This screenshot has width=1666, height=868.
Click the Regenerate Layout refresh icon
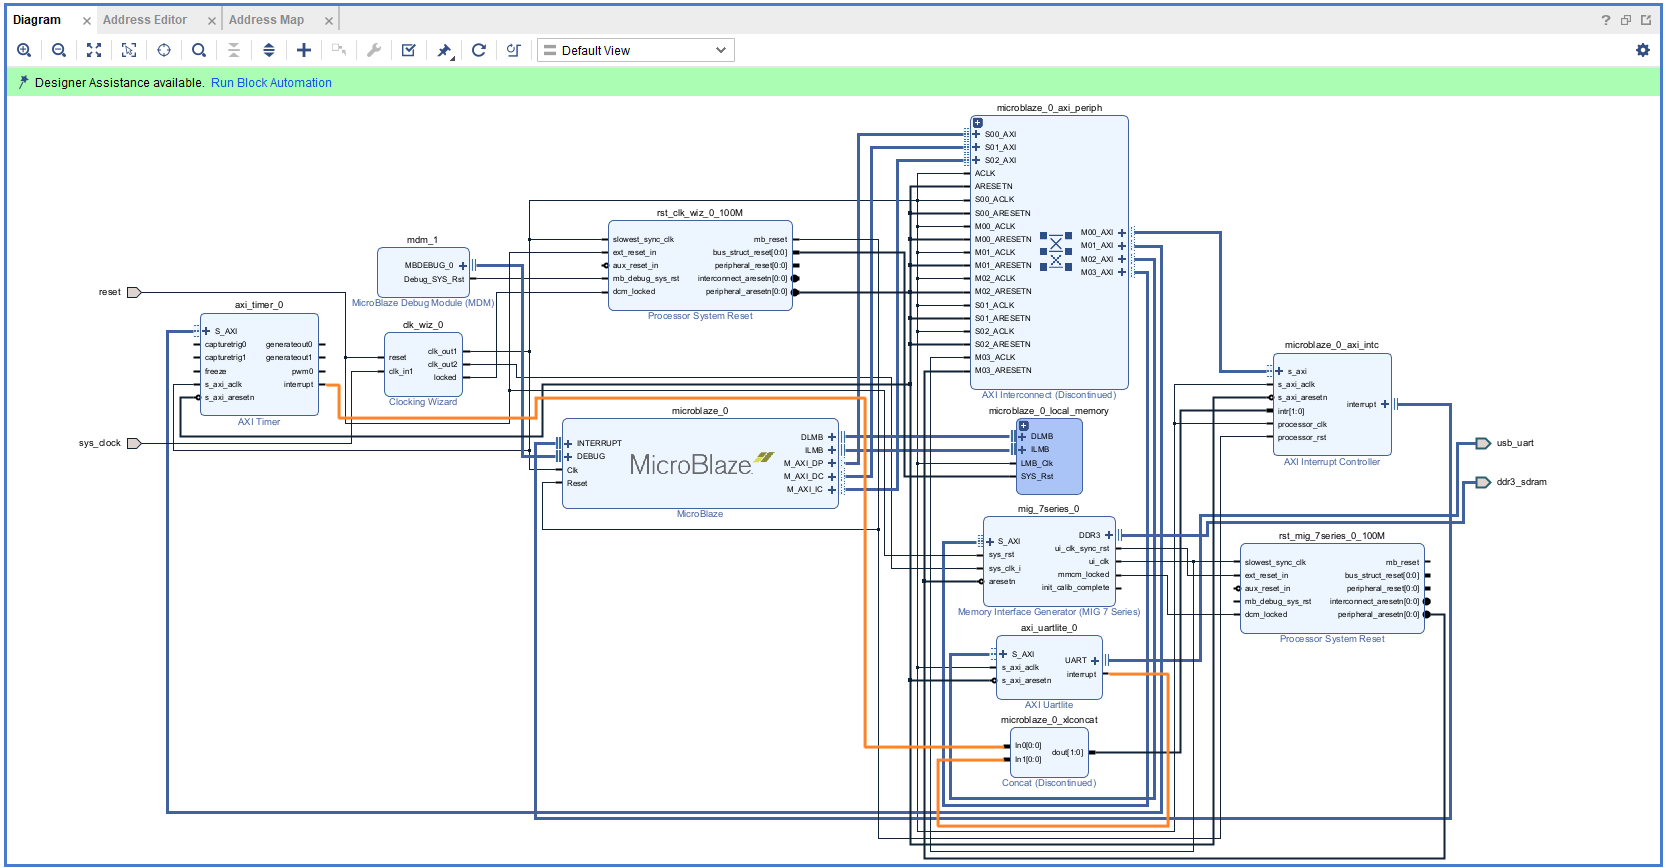click(479, 50)
